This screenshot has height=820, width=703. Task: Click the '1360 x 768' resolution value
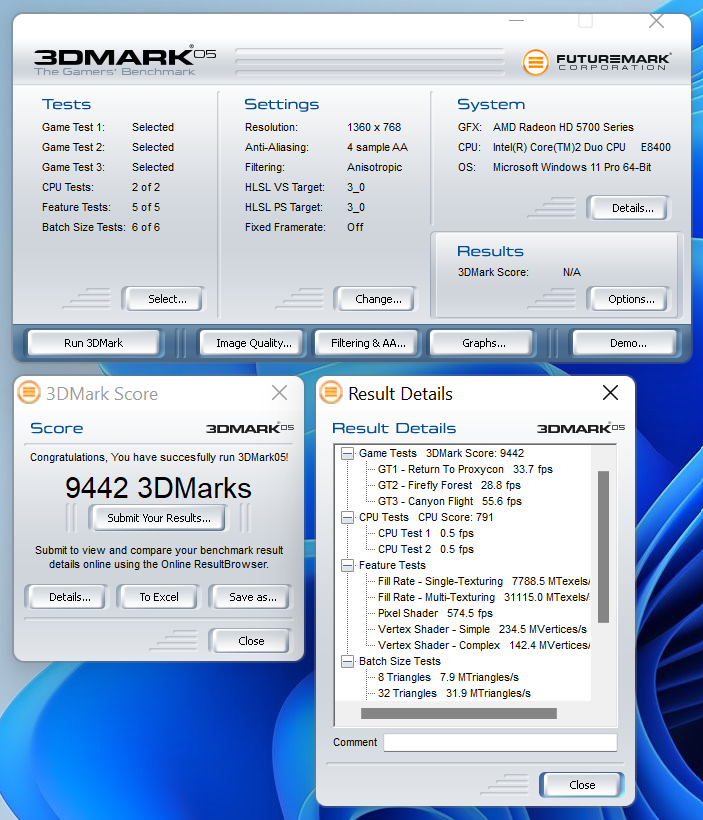[374, 127]
